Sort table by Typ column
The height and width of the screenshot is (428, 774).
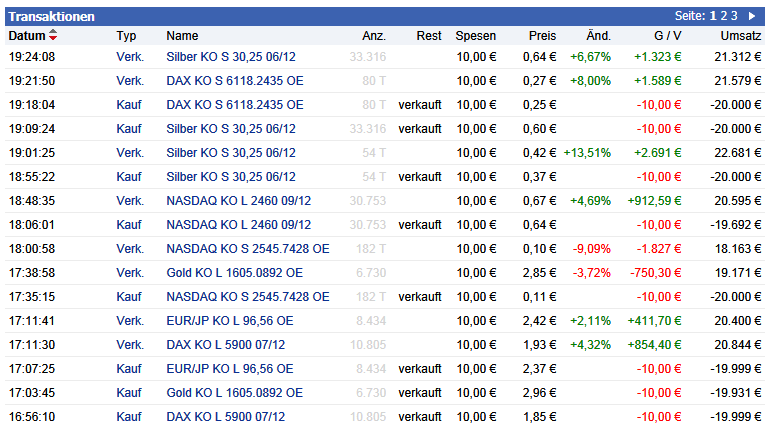pos(126,36)
